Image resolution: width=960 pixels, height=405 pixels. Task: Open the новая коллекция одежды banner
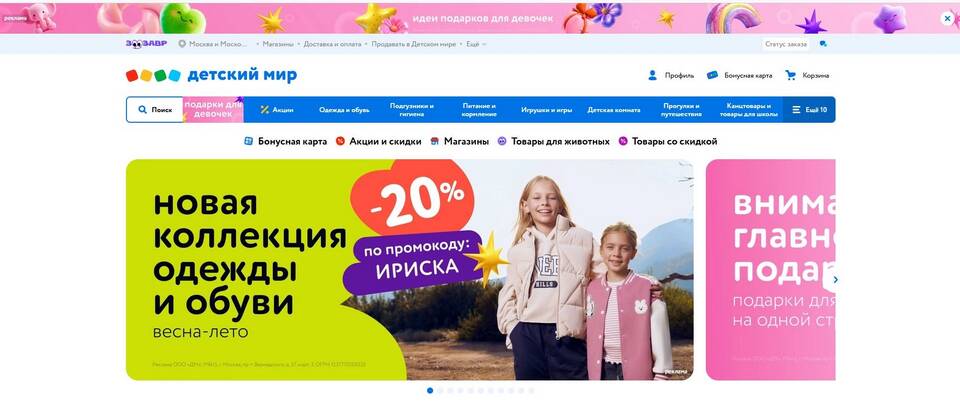pyautogui.click(x=410, y=270)
